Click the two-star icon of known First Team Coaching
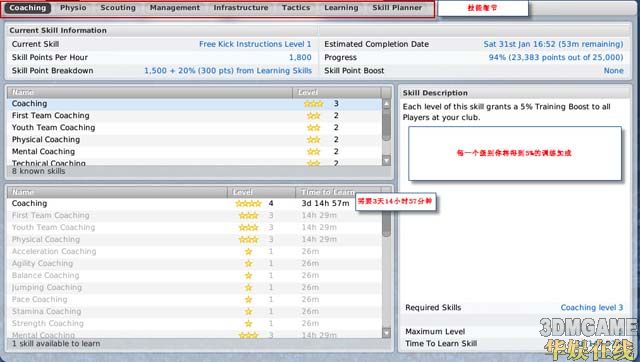This screenshot has height=362, width=640. [313, 115]
